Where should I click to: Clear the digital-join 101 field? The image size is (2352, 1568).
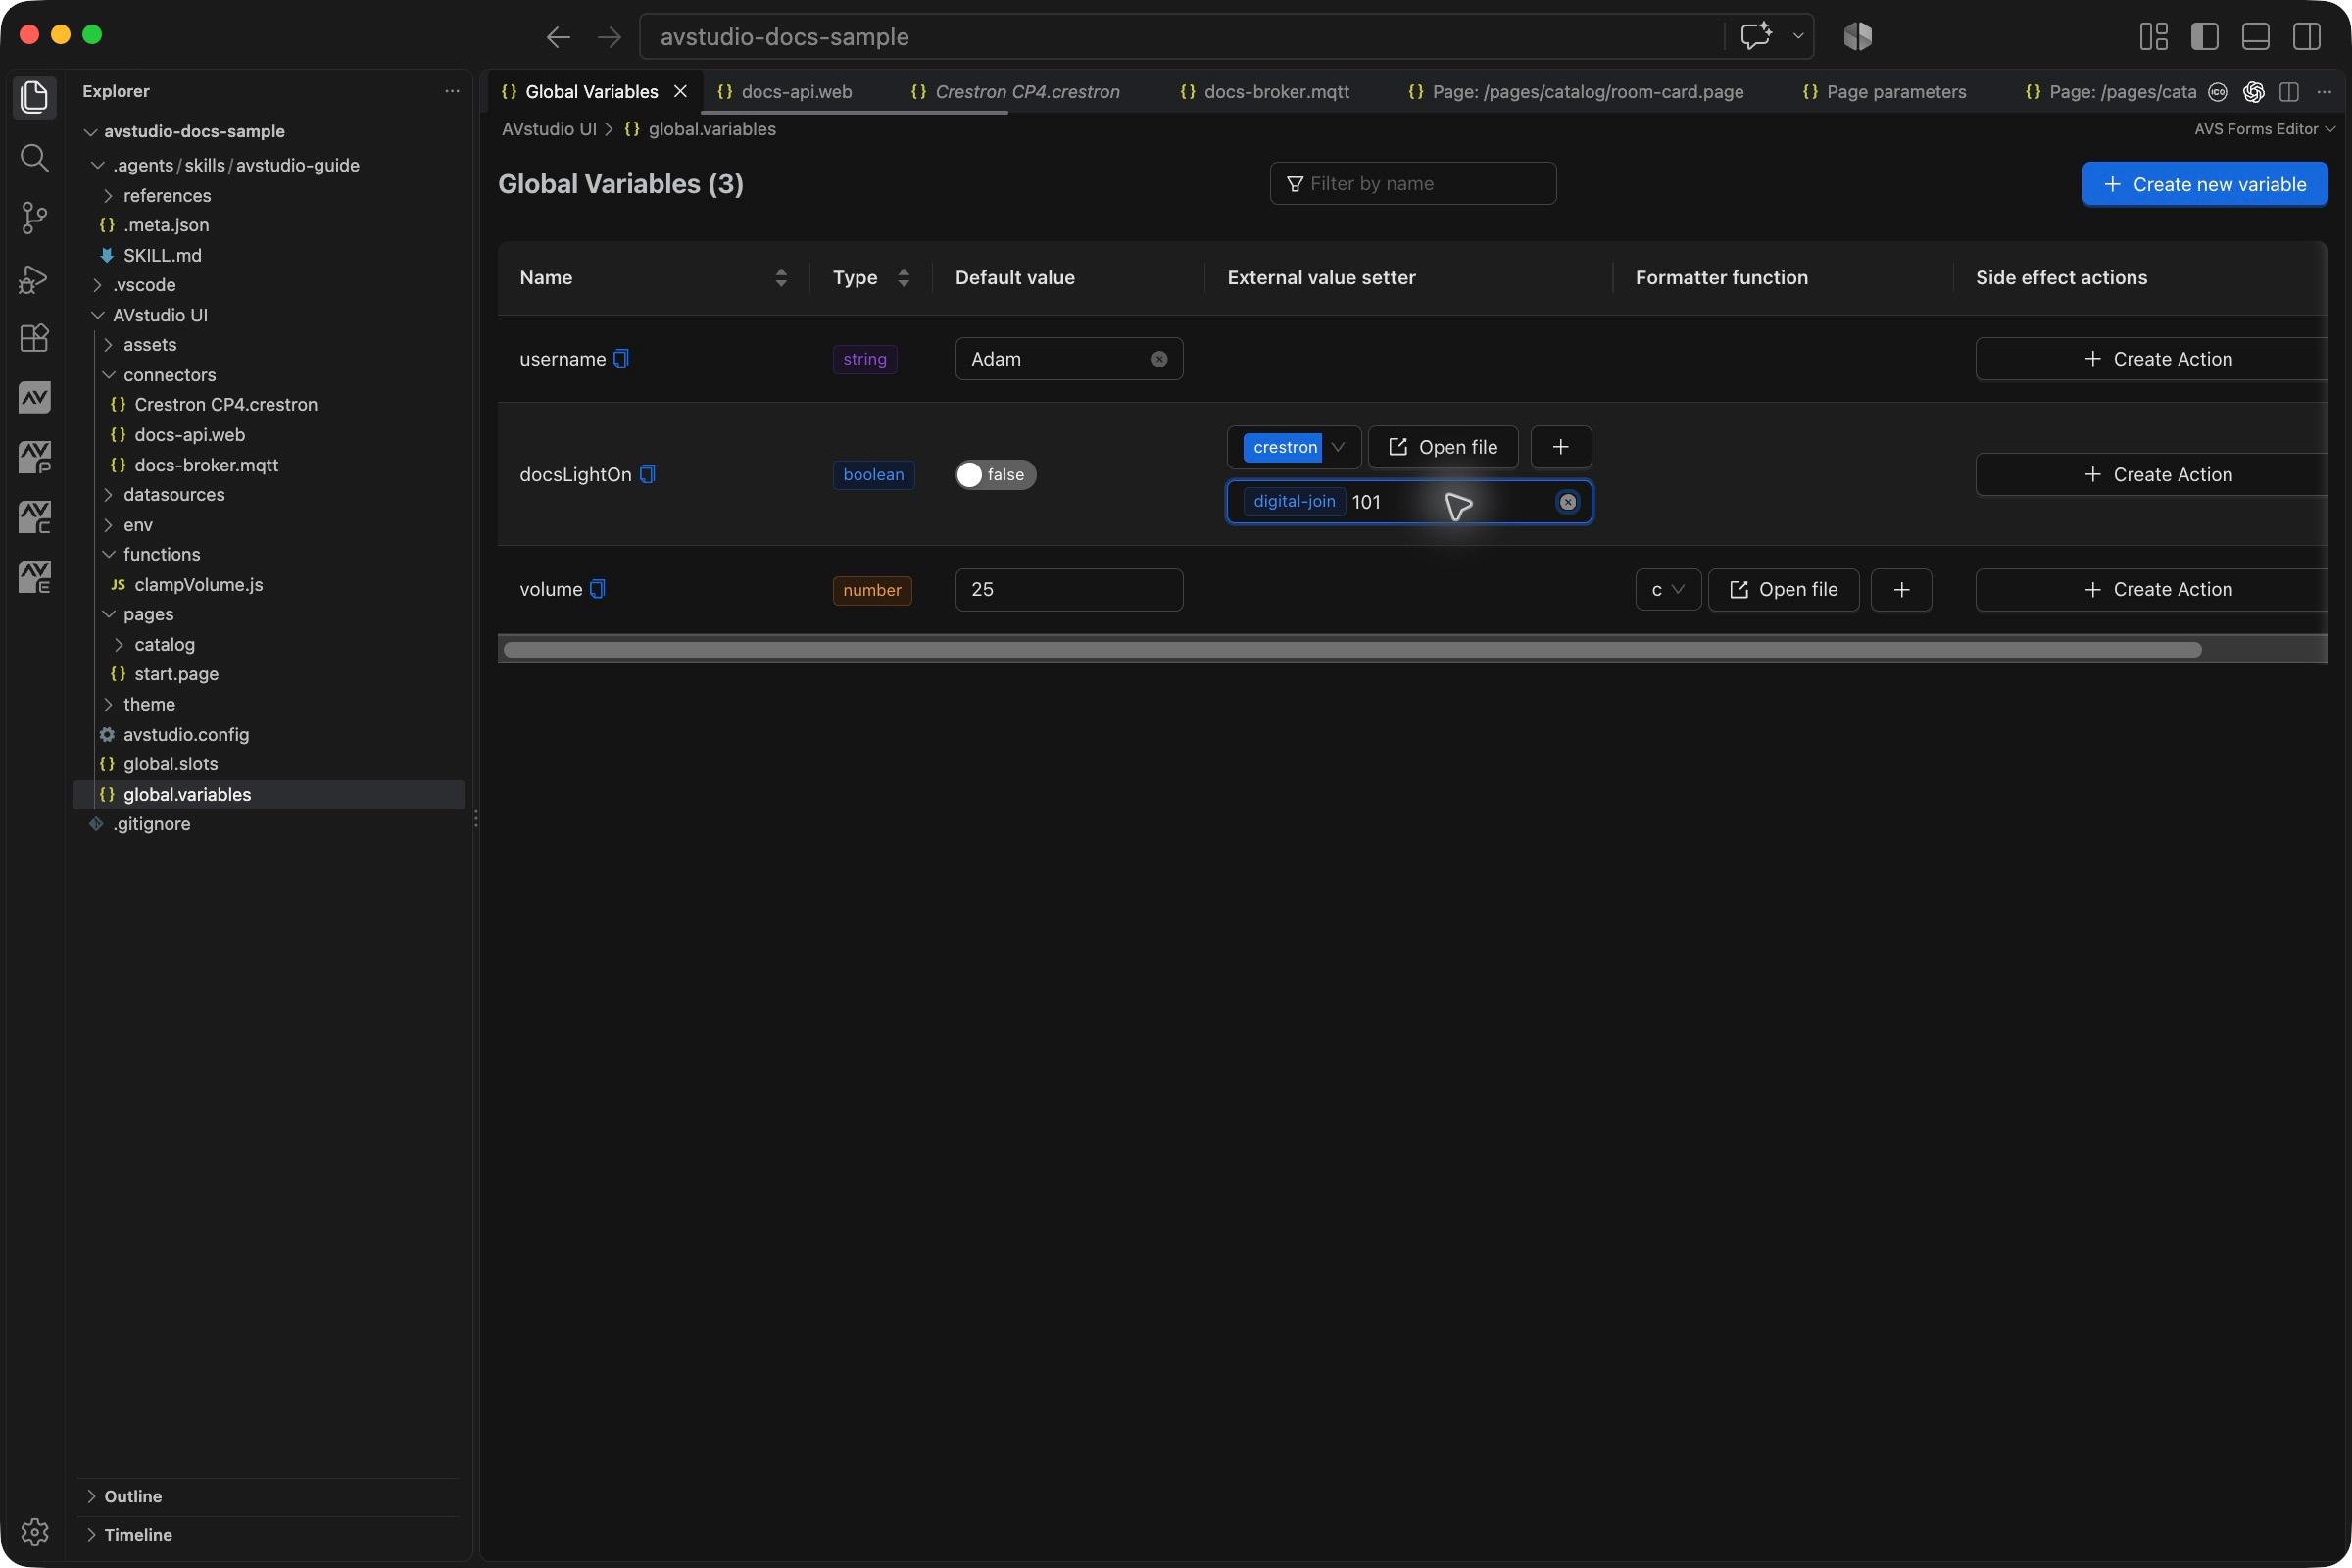[x=1568, y=502]
